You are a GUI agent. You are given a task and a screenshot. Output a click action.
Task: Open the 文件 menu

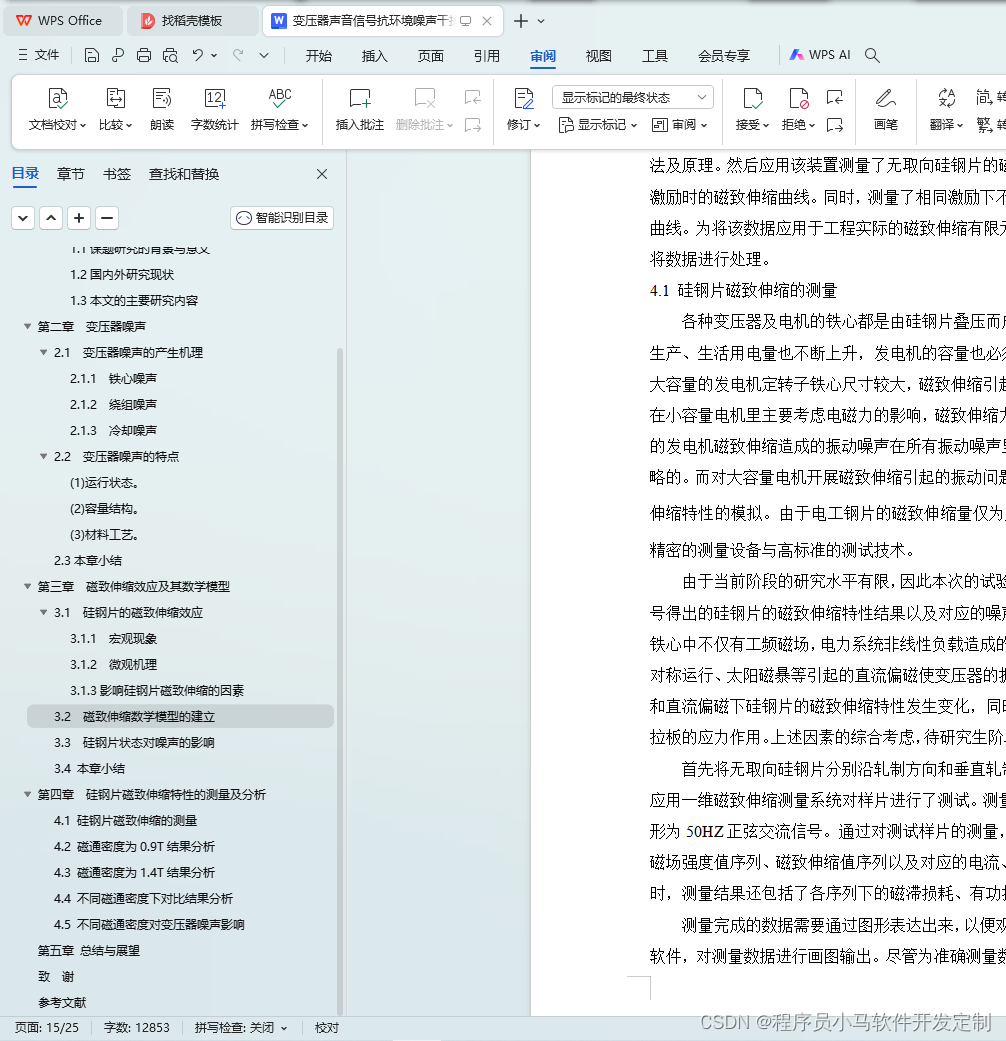[39, 55]
